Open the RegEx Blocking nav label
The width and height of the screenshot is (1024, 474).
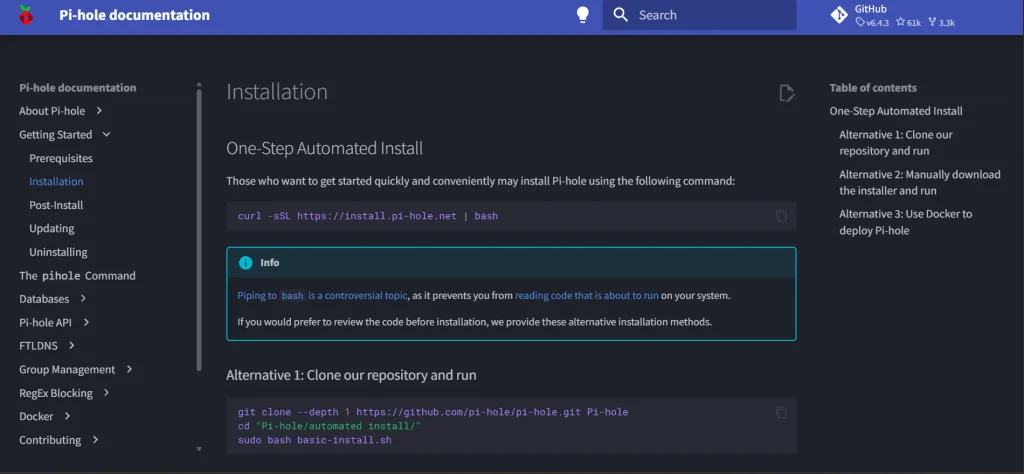56,393
